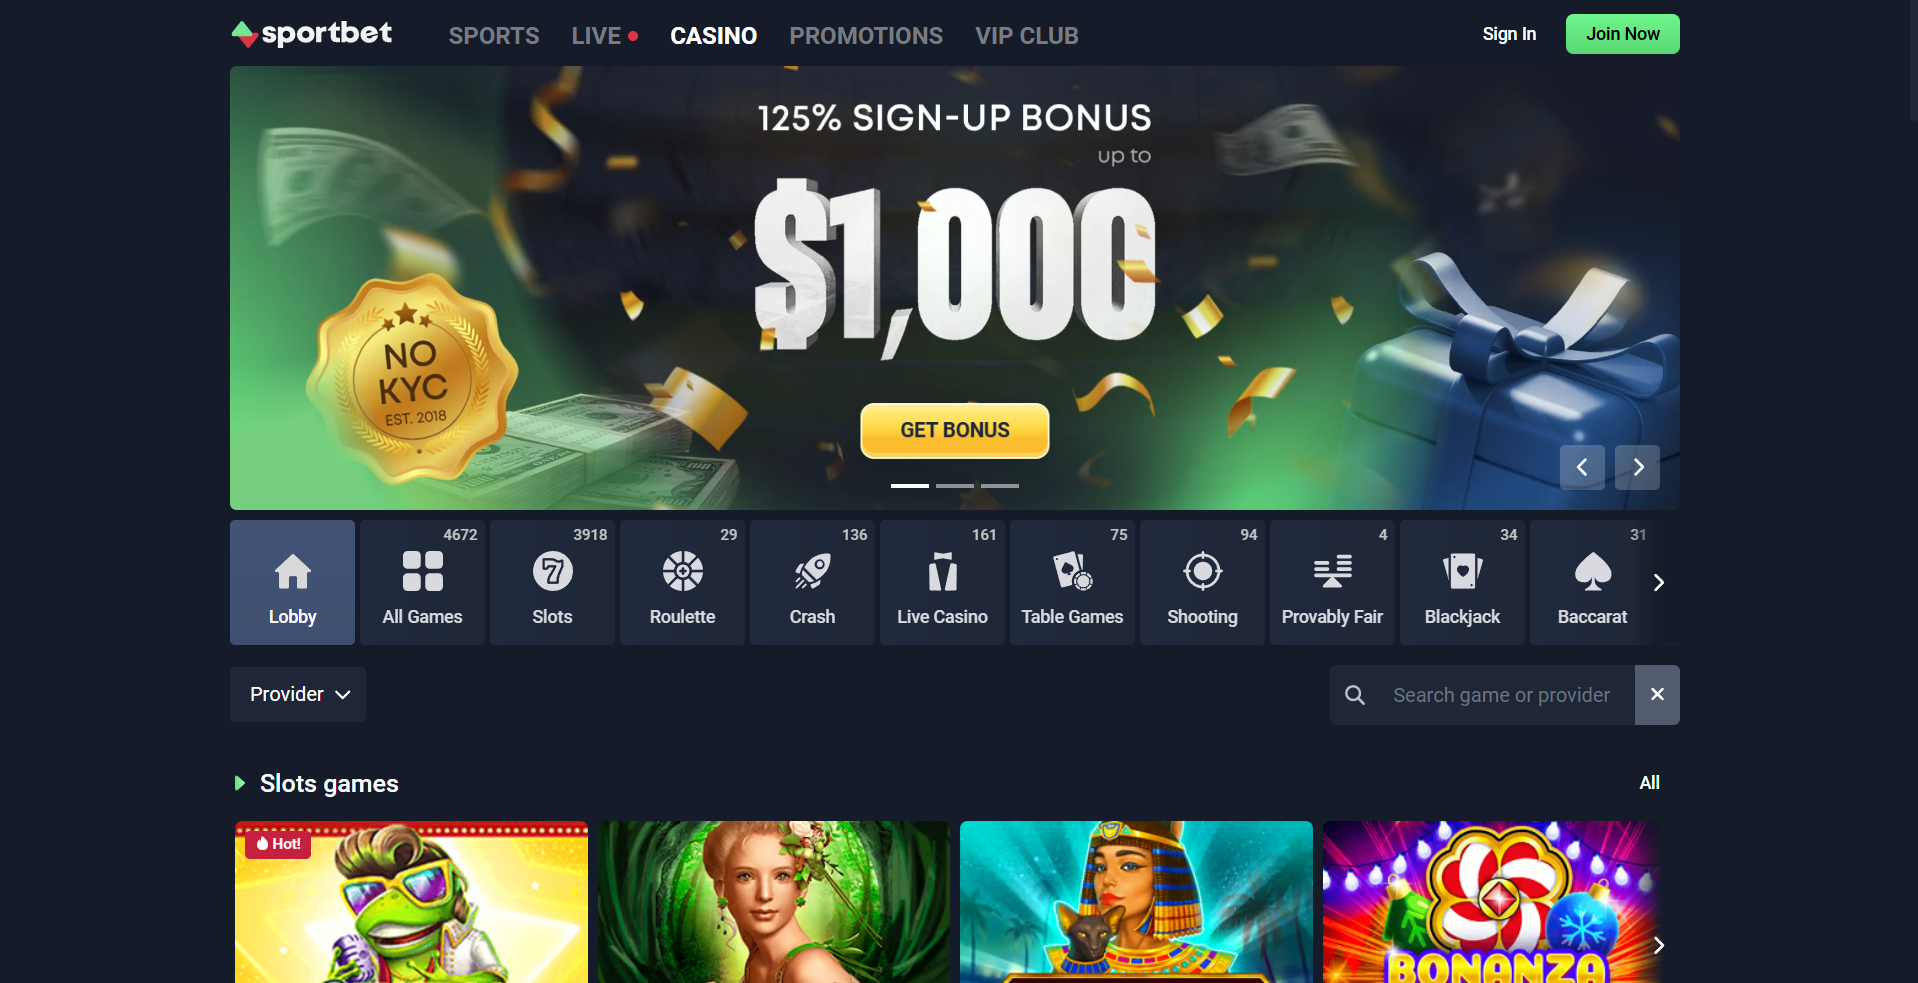Choose the Crash rocket category
Image resolution: width=1918 pixels, height=983 pixels.
tap(812, 582)
